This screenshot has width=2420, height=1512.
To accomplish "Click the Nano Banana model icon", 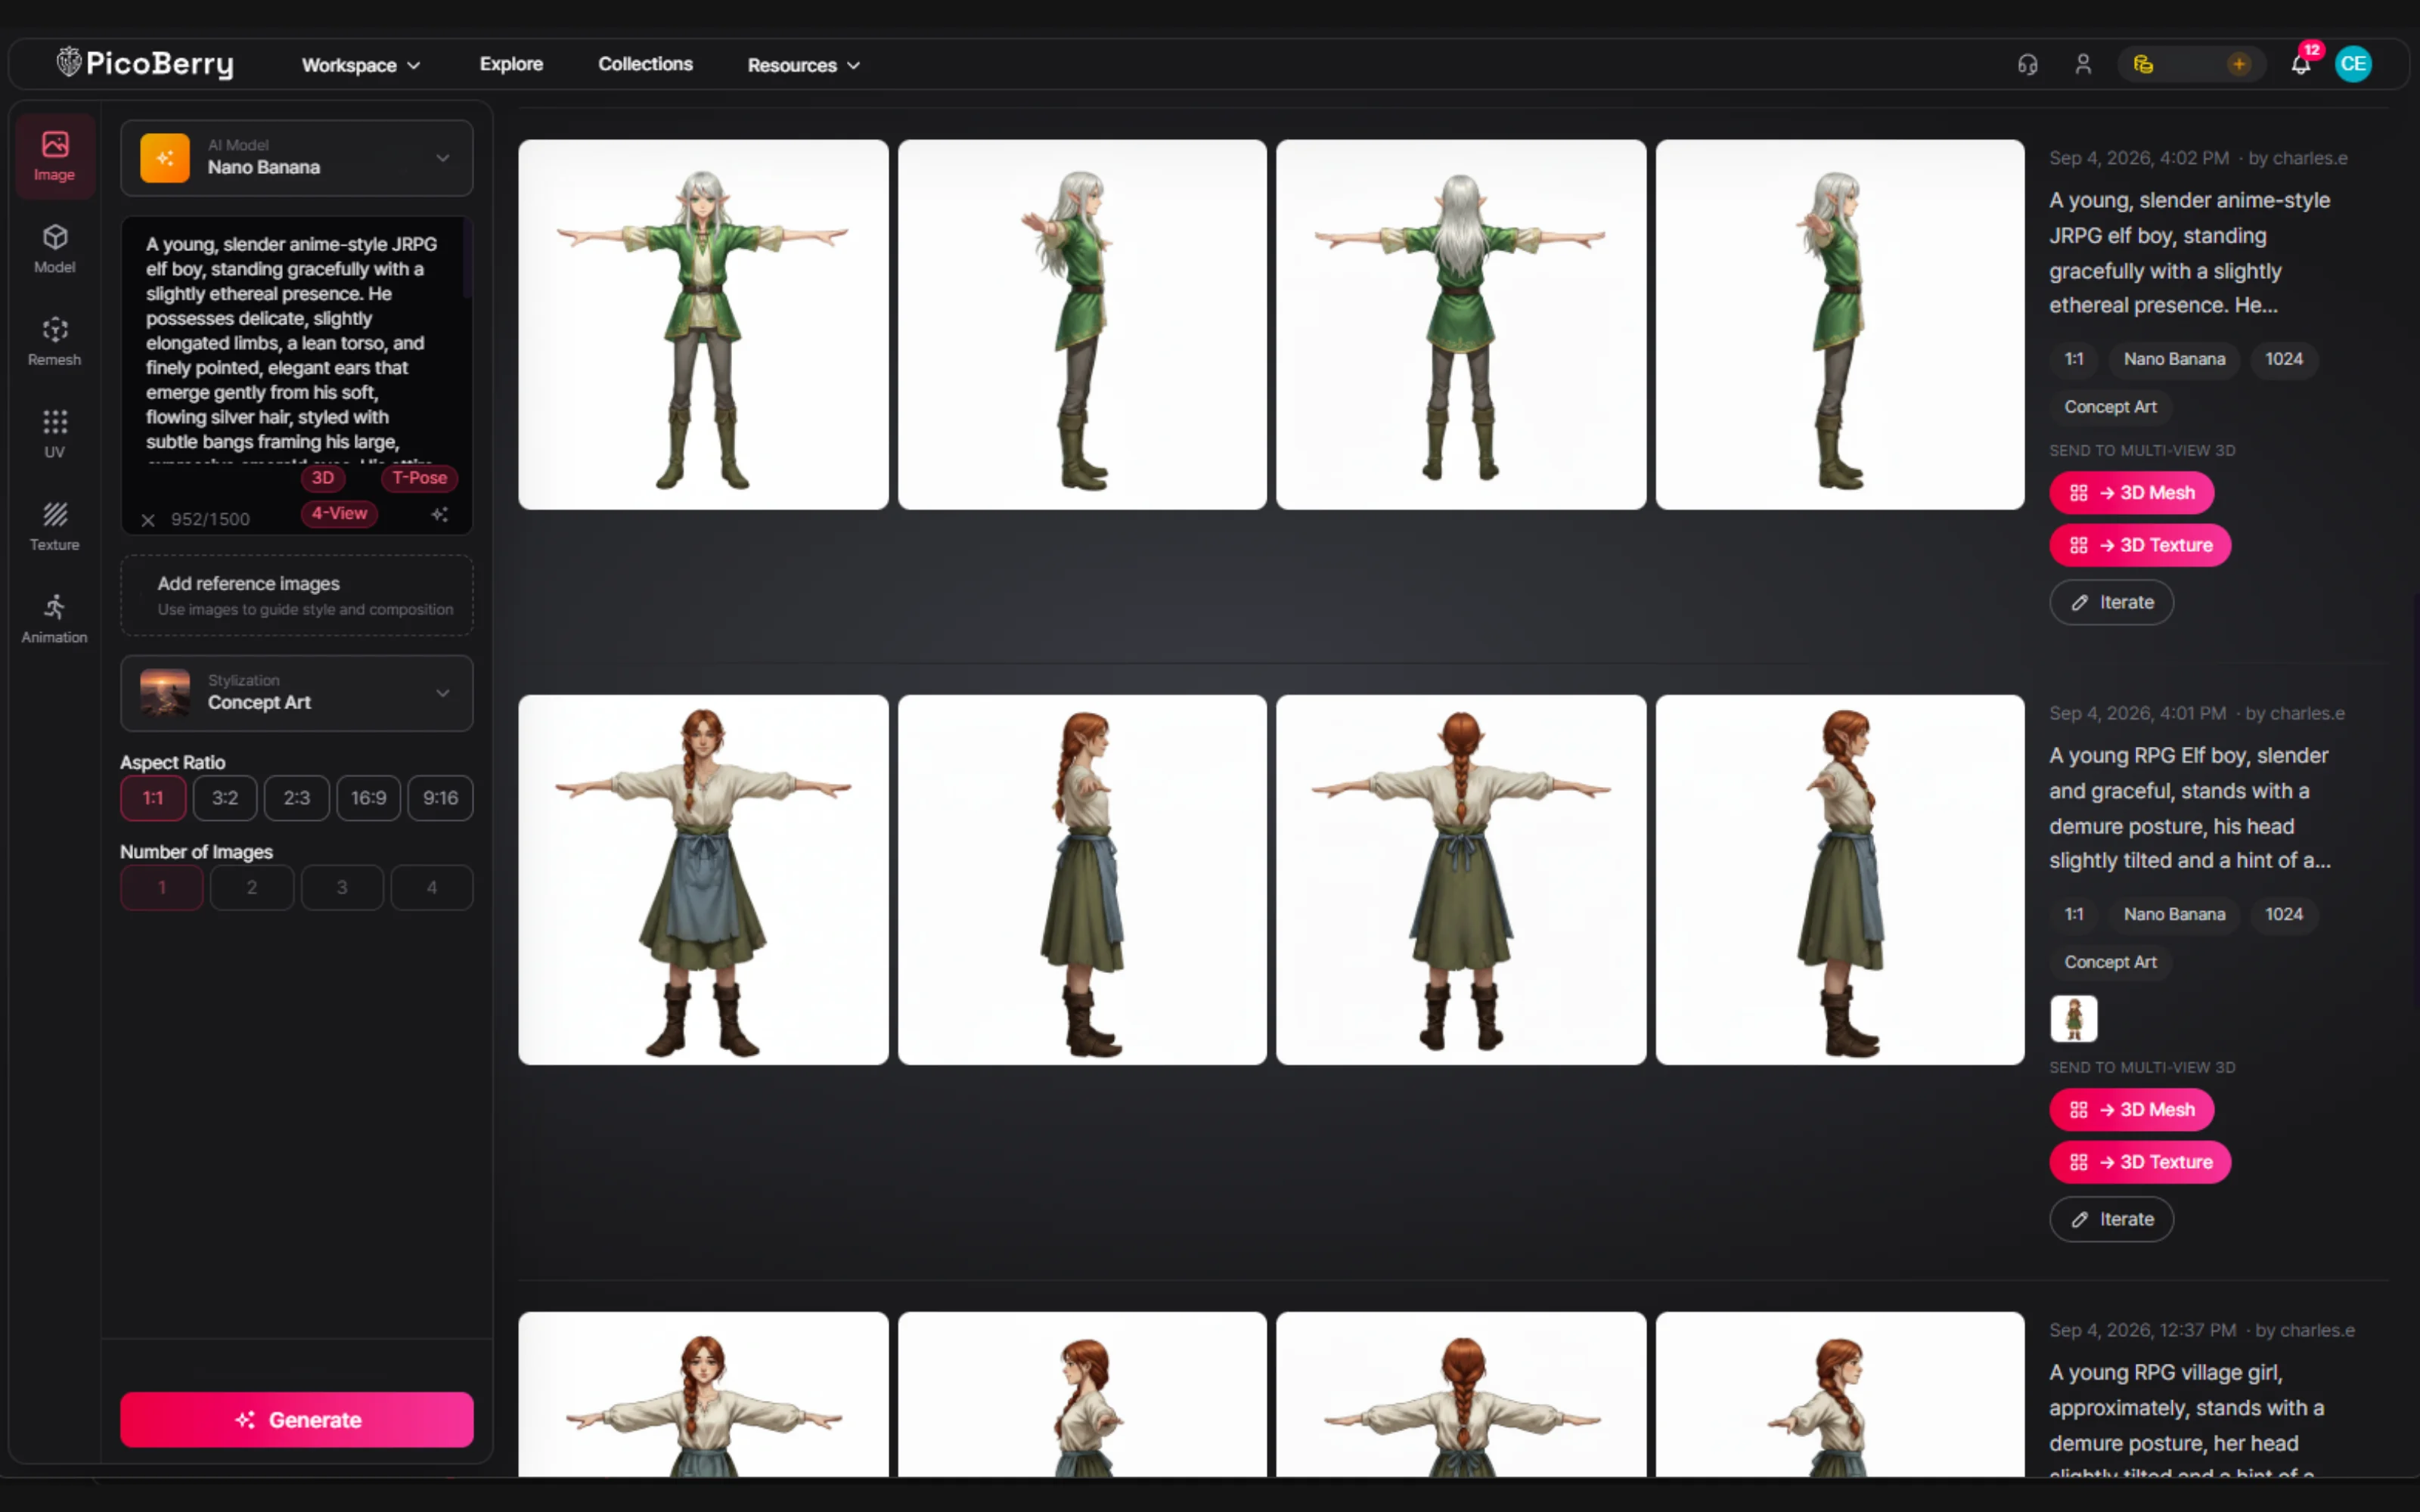I will [165, 158].
